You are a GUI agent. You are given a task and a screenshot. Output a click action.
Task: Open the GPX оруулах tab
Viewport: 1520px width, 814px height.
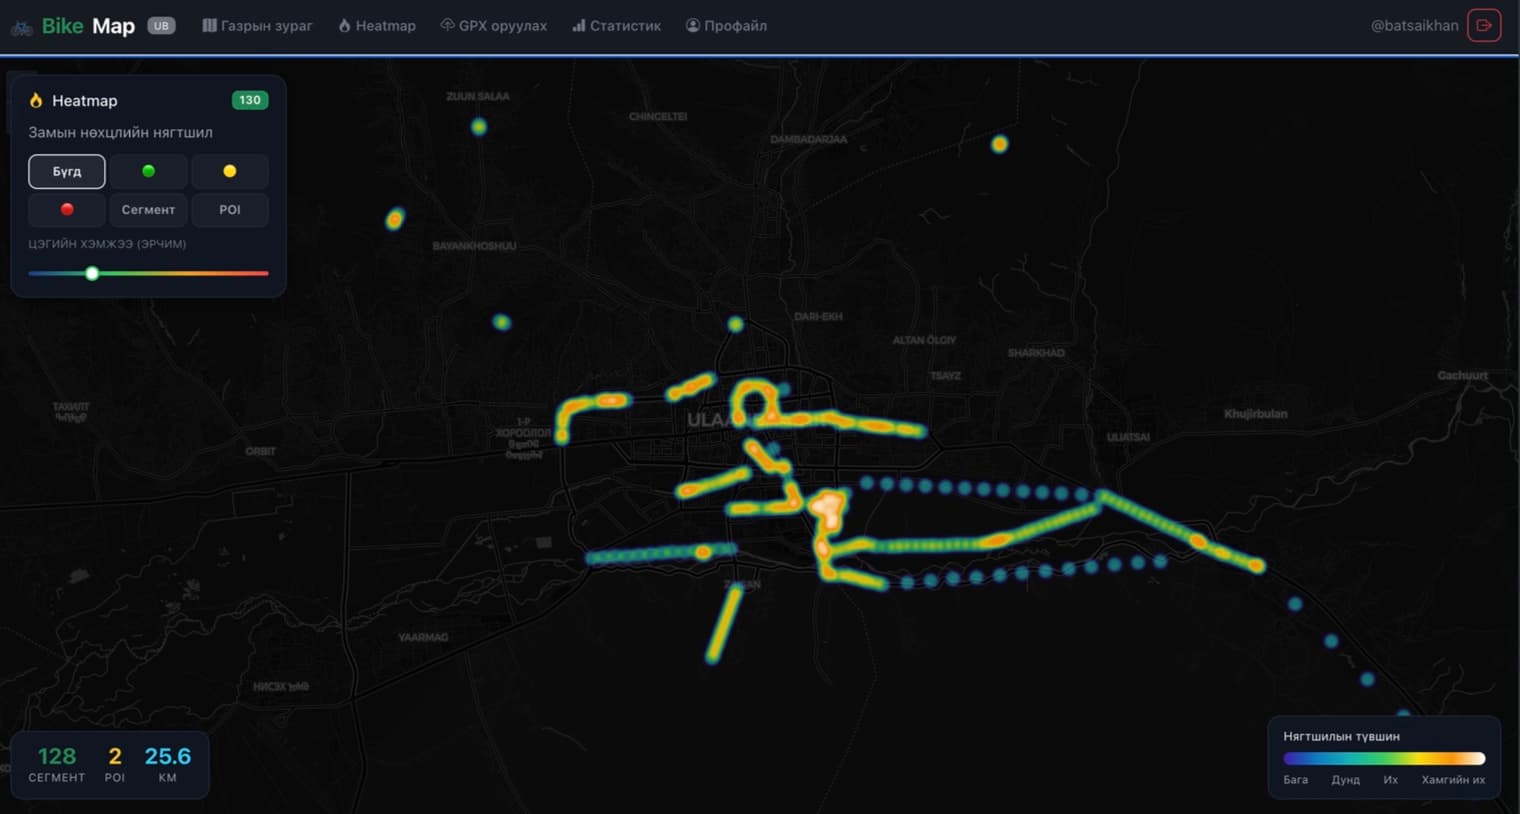(x=494, y=26)
